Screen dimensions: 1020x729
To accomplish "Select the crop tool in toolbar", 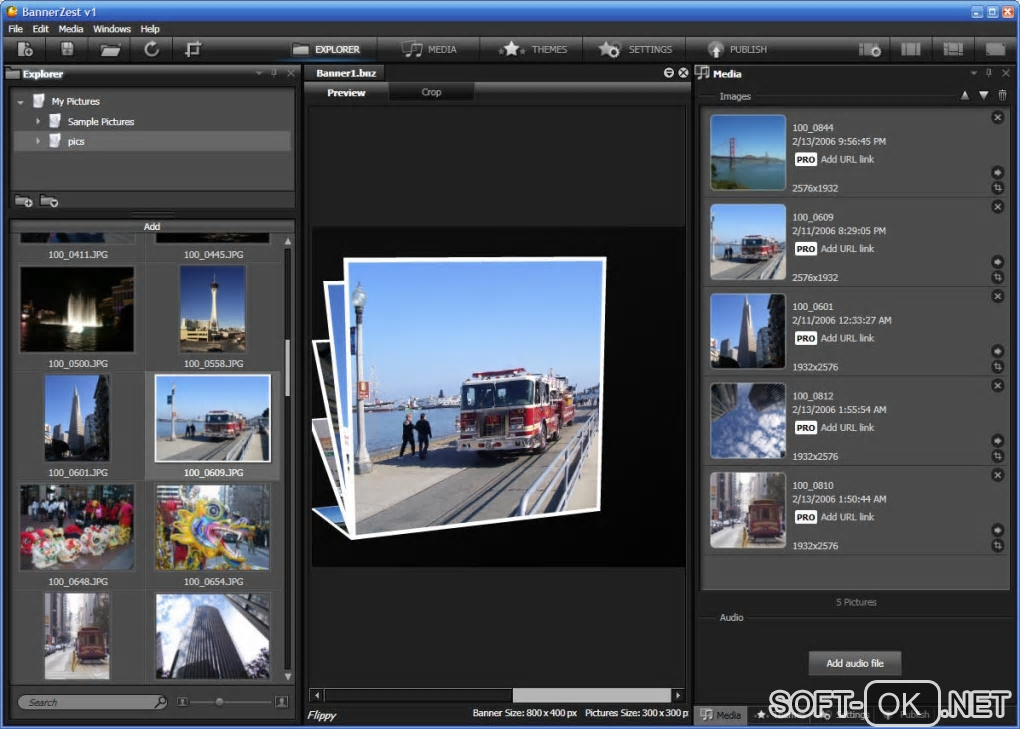I will click(x=193, y=49).
